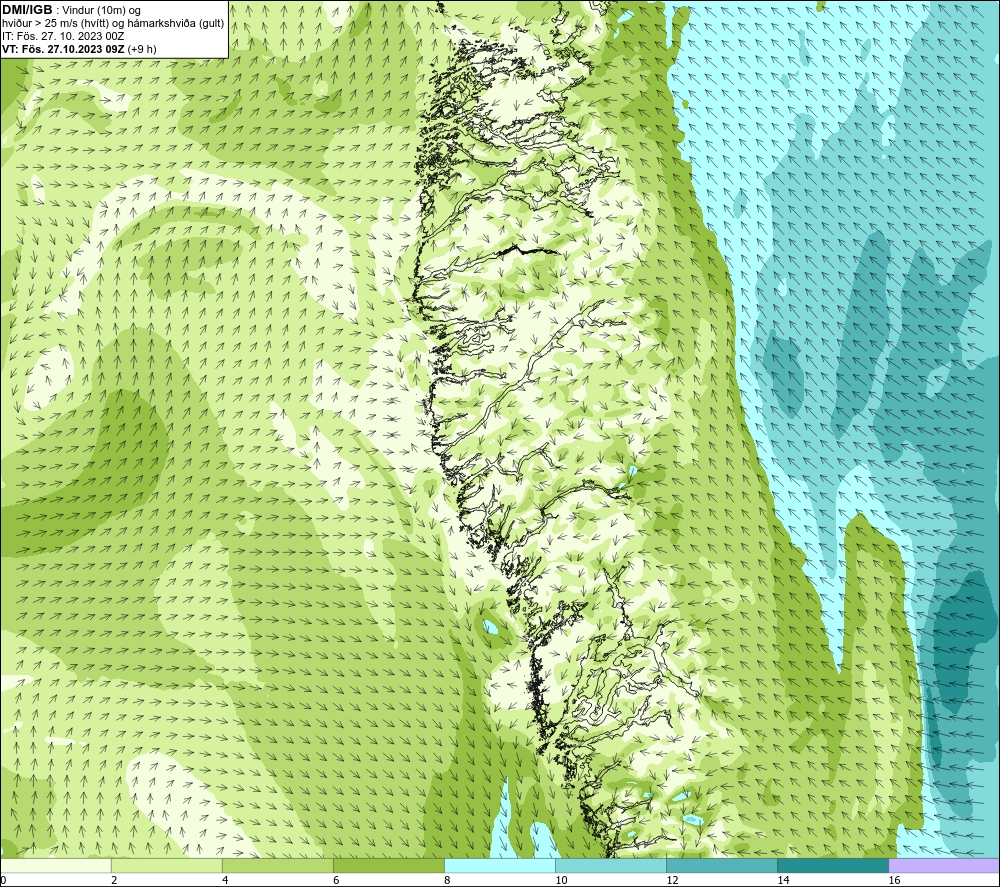Screen dimensions: 1000x887
Task: Pick the medium green 4–6 legend swatch
Action: (x=277, y=865)
